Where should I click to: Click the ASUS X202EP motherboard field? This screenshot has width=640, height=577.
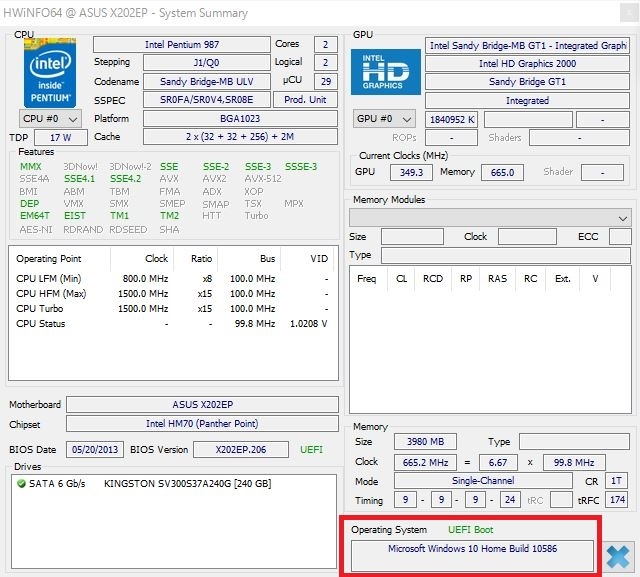click(x=202, y=405)
